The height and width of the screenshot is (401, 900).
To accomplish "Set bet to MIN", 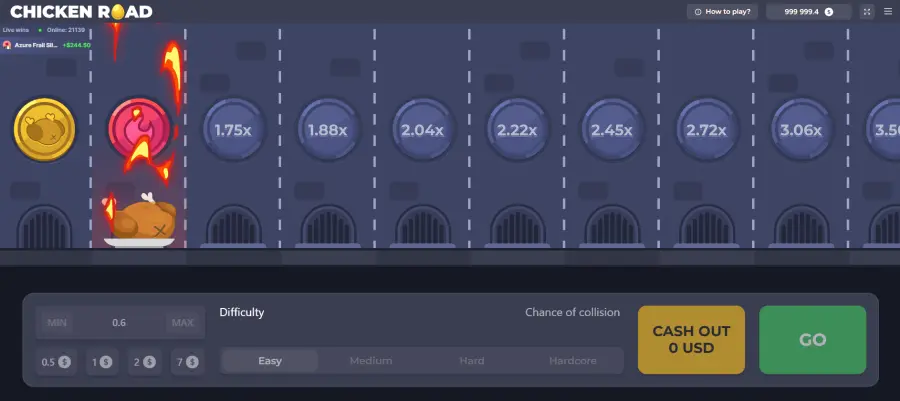I will tap(57, 322).
